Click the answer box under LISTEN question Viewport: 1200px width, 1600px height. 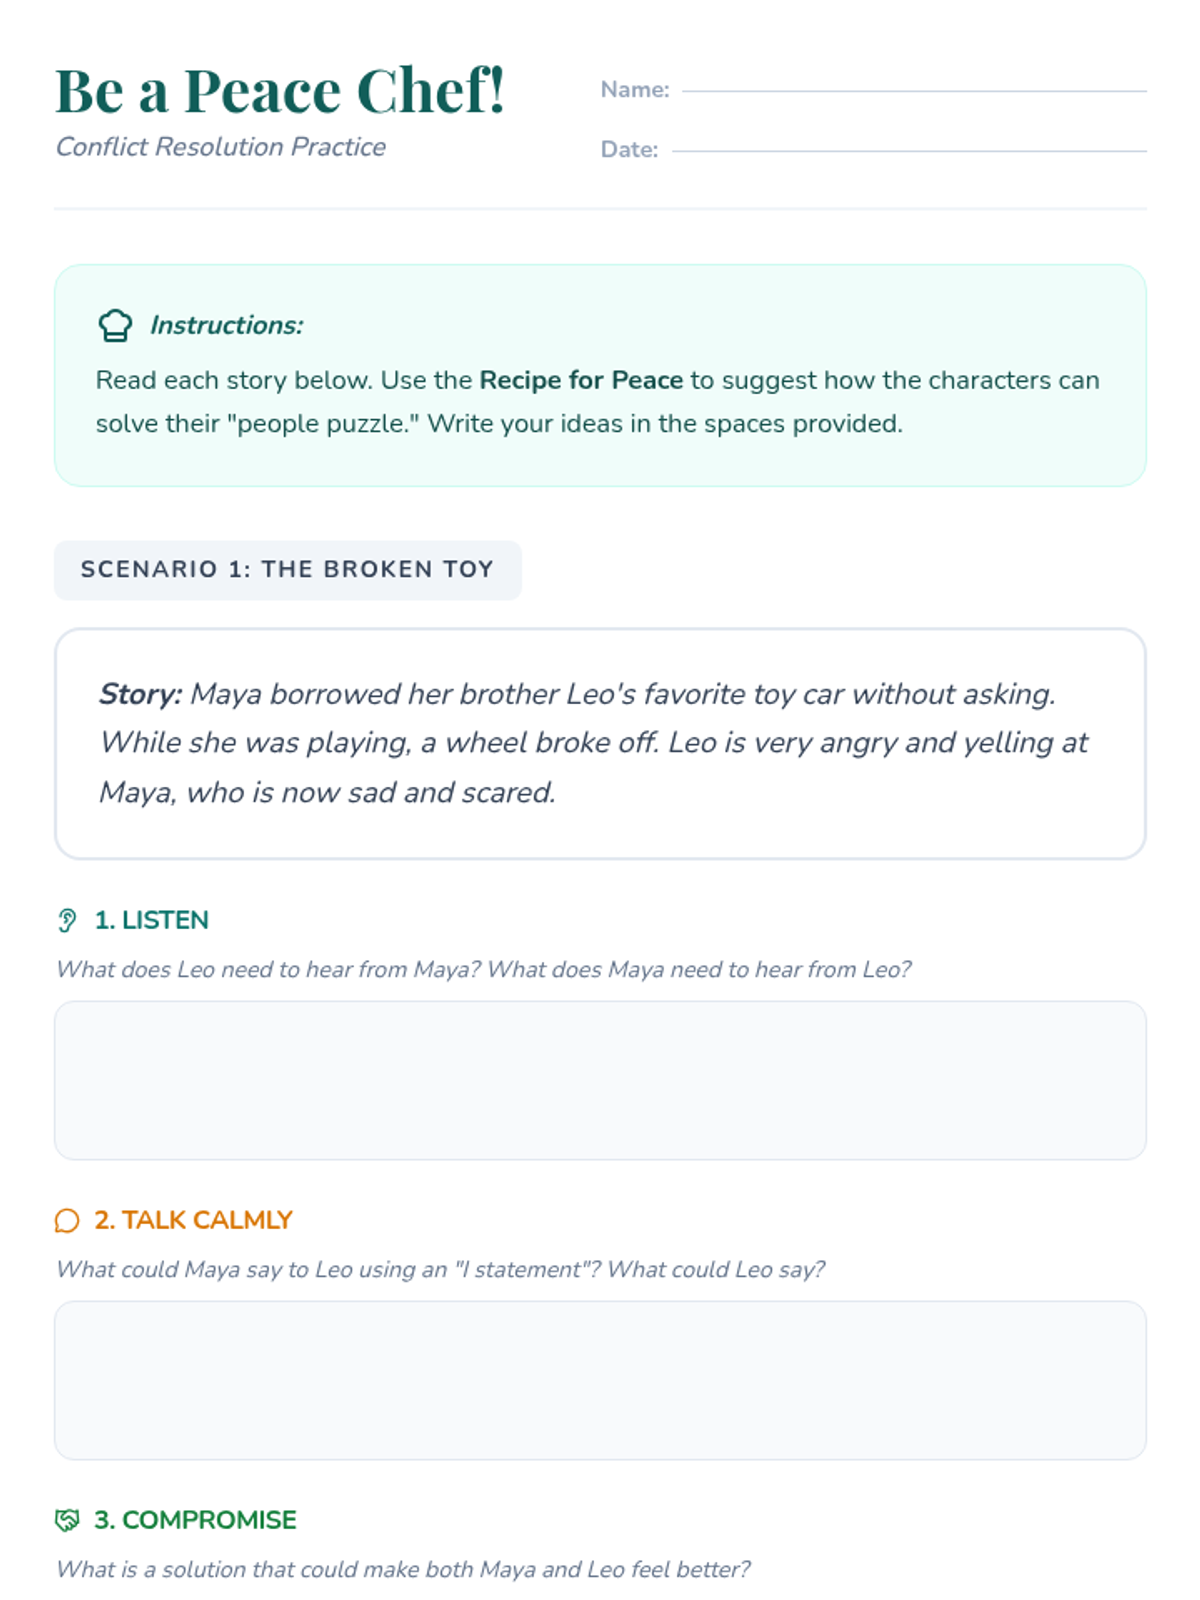tap(600, 1080)
